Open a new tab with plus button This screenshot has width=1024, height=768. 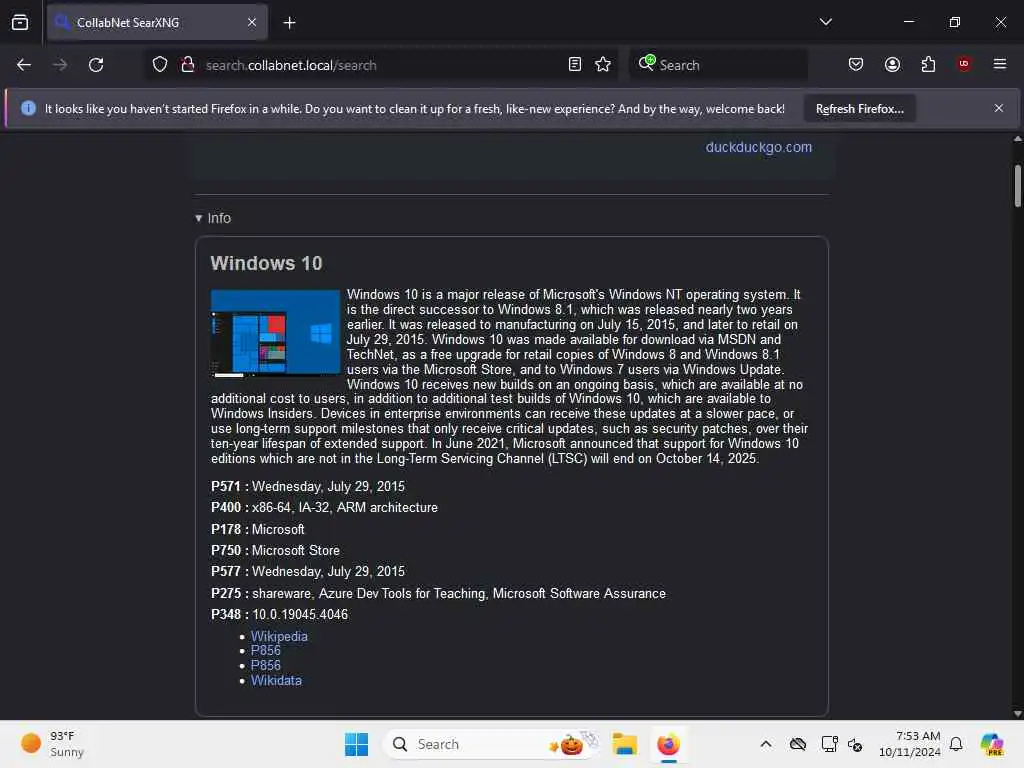(x=289, y=23)
